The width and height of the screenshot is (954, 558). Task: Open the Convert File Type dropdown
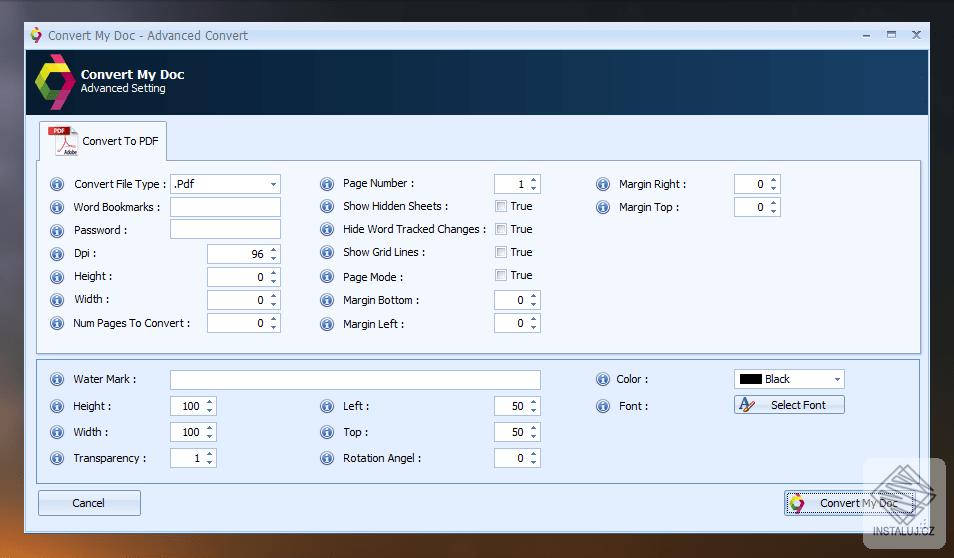[x=225, y=184]
